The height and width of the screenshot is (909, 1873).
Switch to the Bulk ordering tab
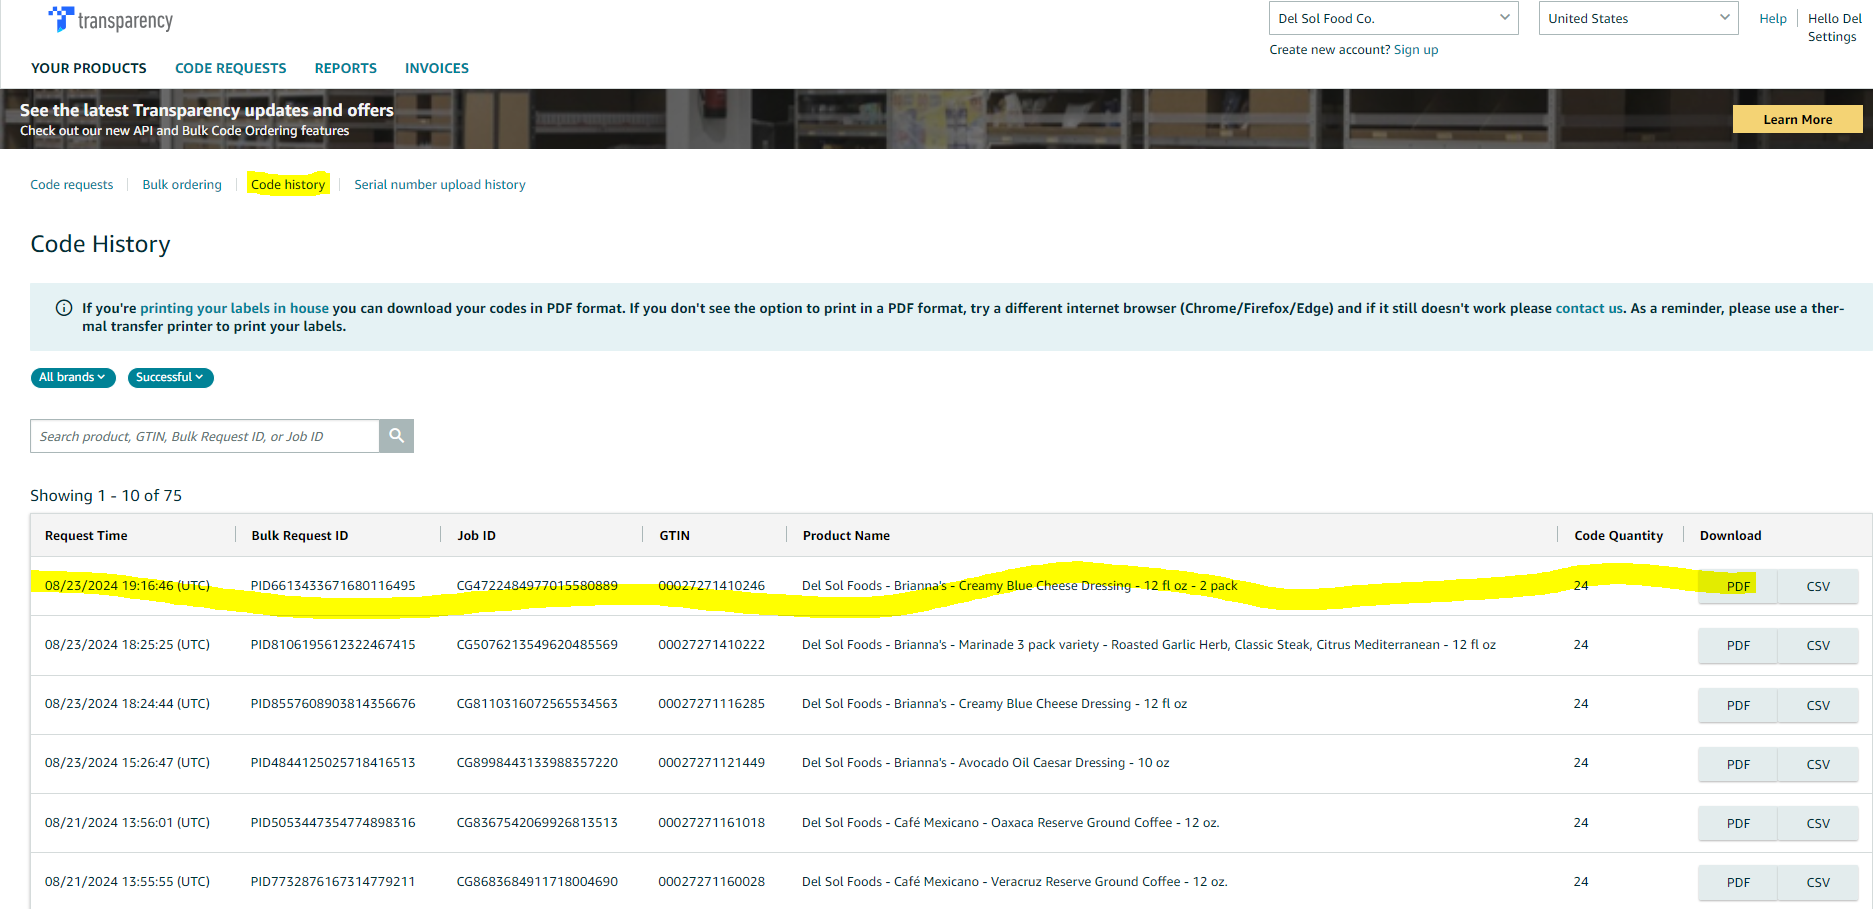click(x=182, y=184)
